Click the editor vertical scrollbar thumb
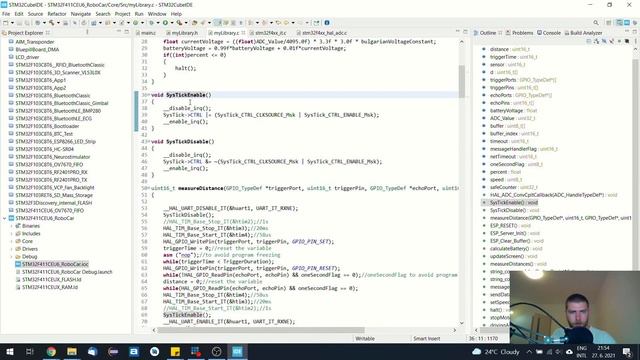 [x=462, y=82]
